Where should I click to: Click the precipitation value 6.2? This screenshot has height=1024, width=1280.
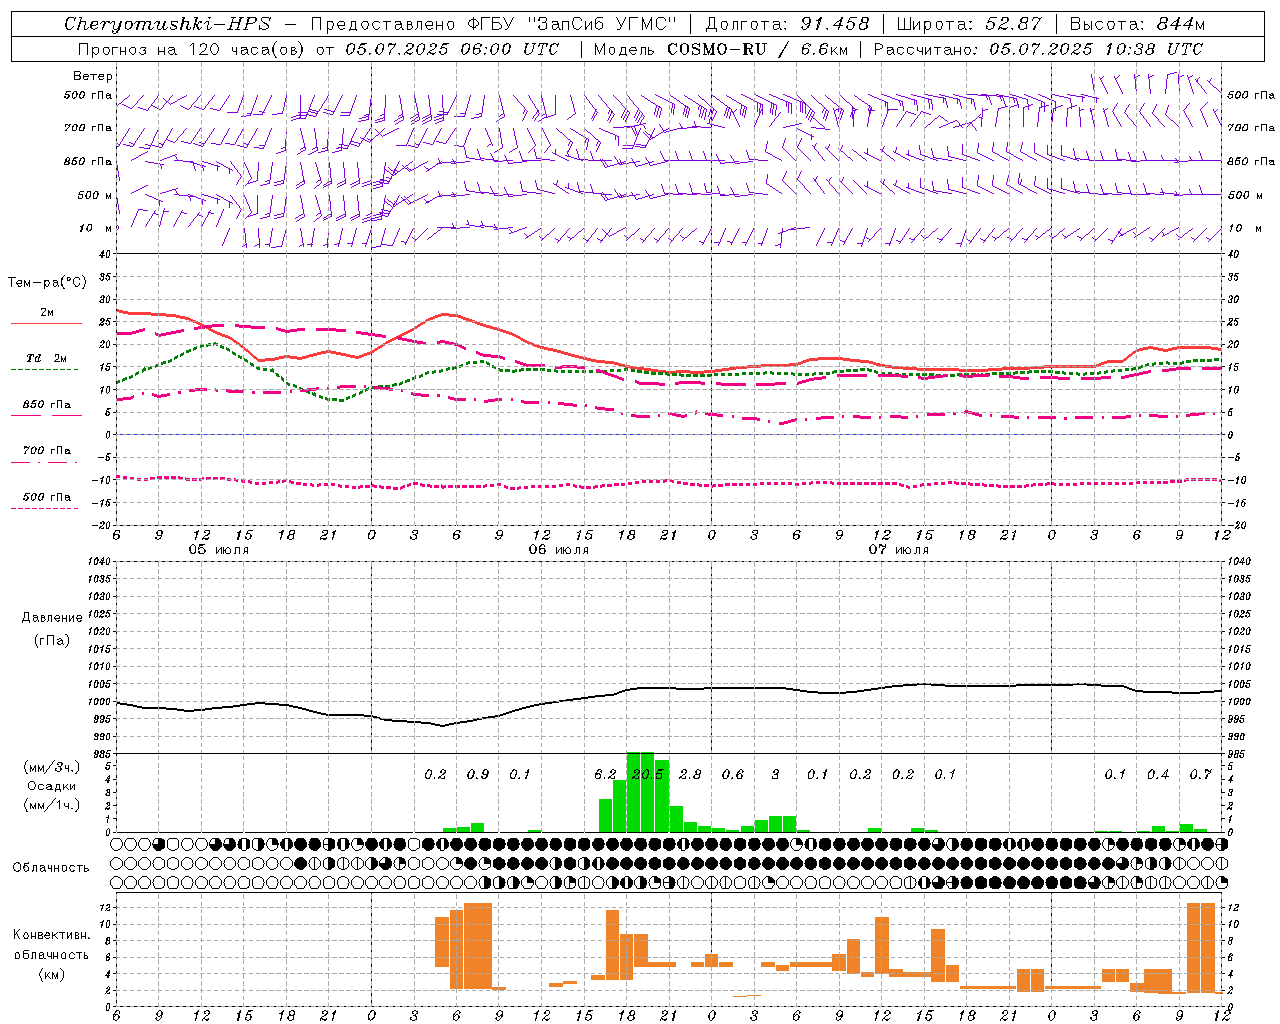(605, 775)
